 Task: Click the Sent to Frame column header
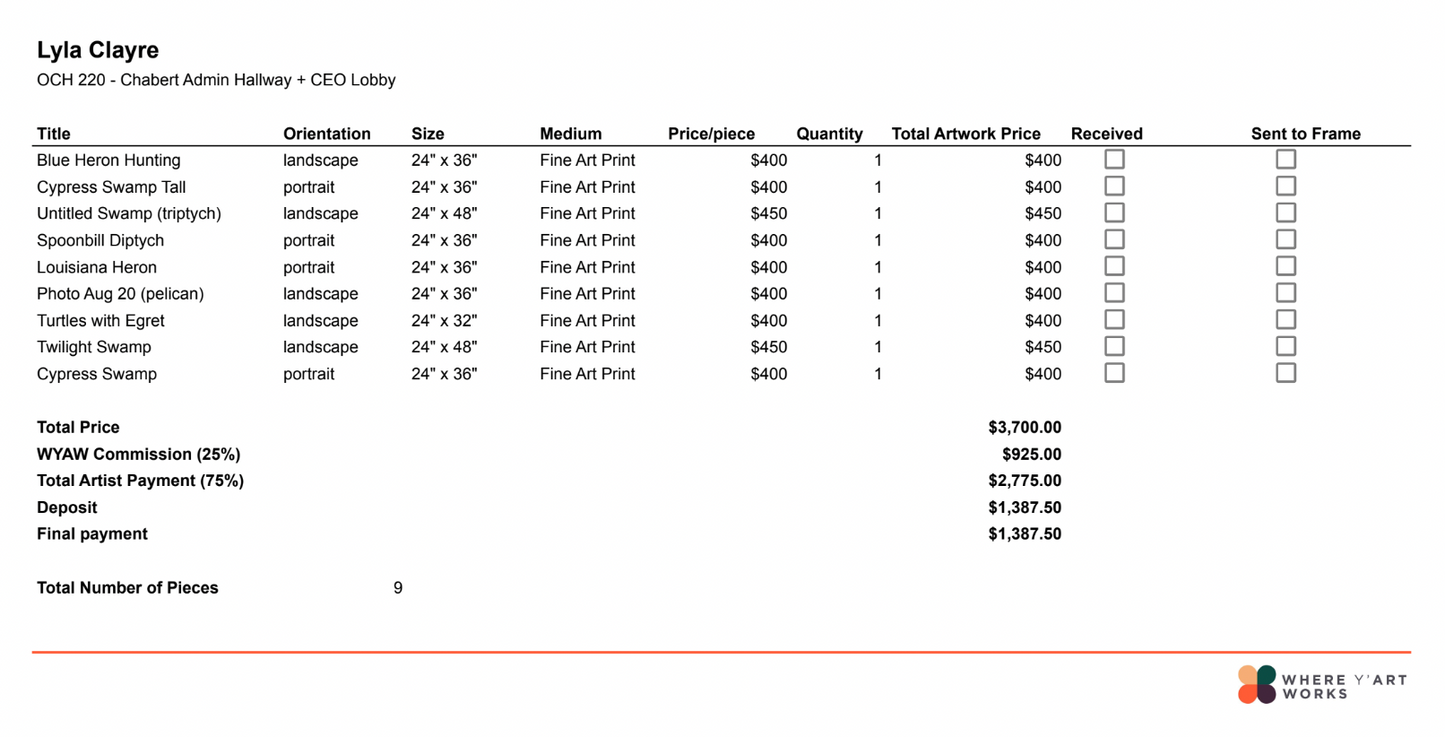(1305, 133)
